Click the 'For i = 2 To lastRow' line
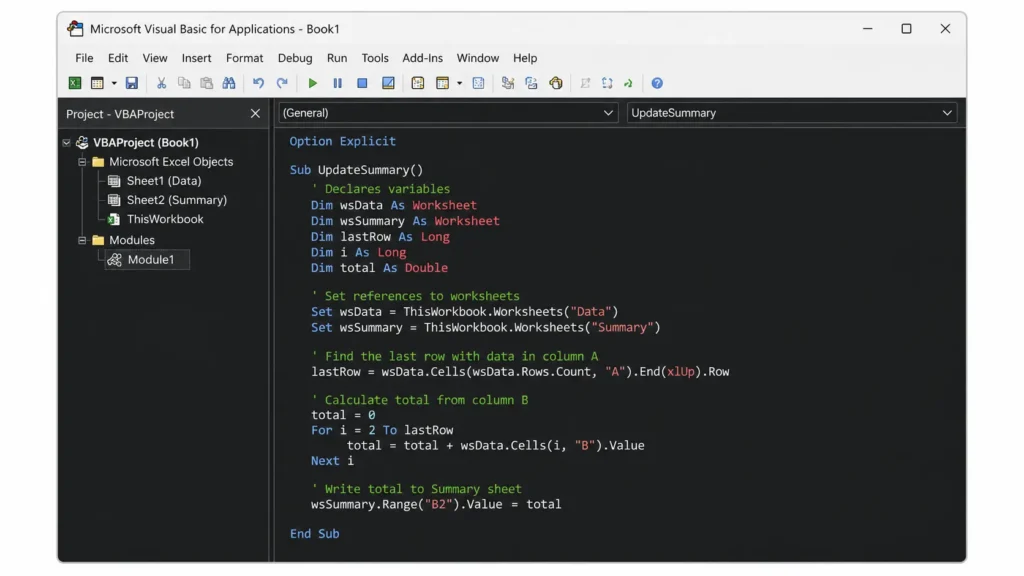Screen dimensions: 1024x576 click(x=382, y=430)
